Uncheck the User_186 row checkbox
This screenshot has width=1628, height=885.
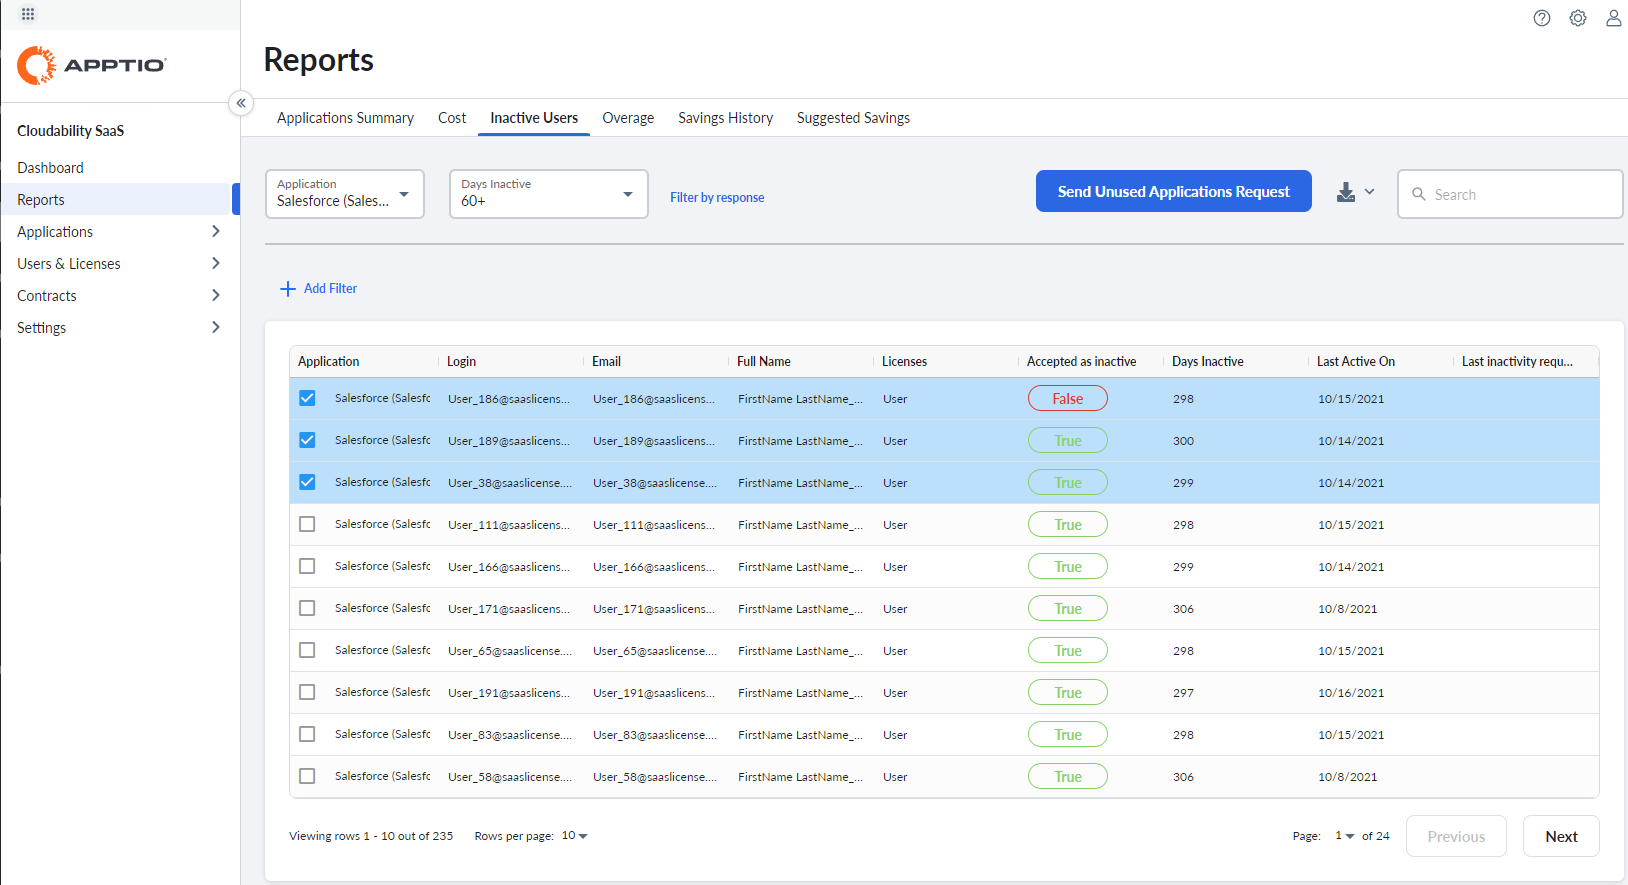(307, 398)
